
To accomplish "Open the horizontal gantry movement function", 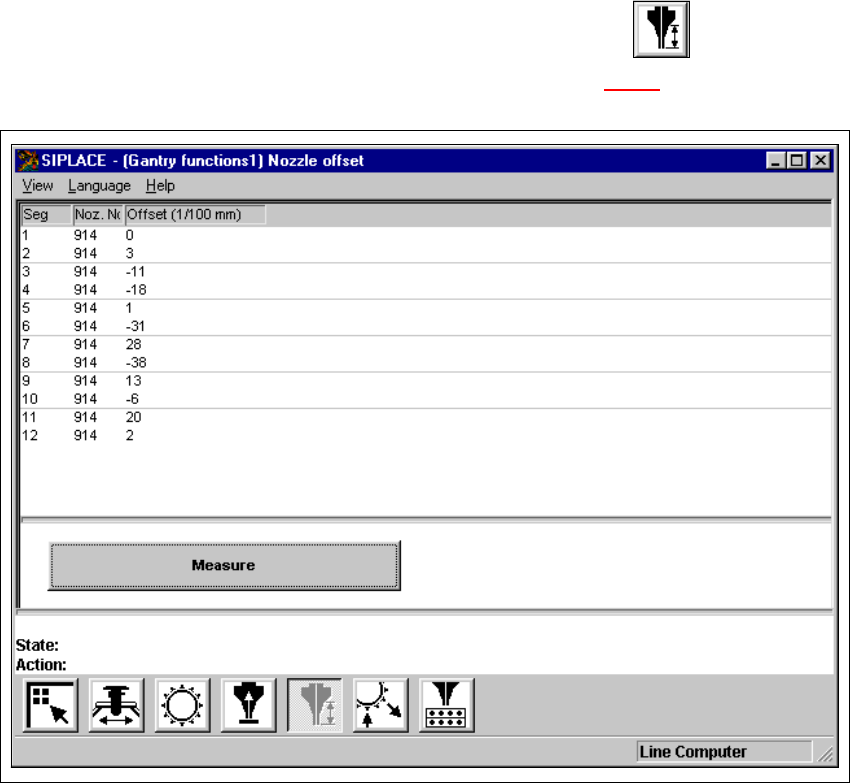I will pos(117,705).
